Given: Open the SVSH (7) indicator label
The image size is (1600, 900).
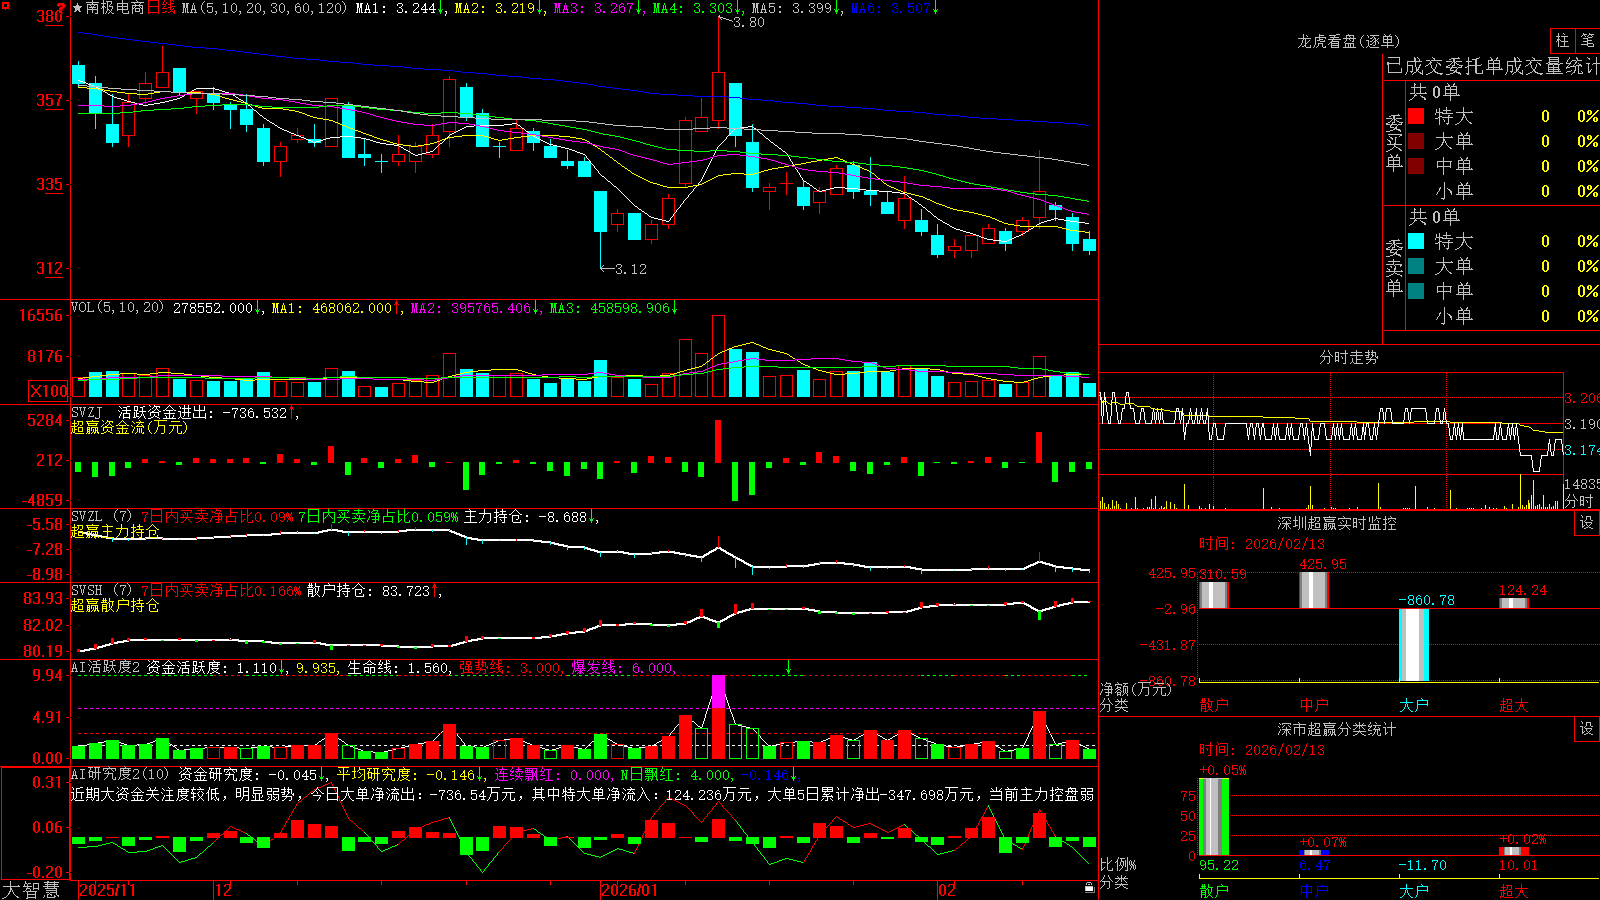Looking at the screenshot, I should 101,591.
